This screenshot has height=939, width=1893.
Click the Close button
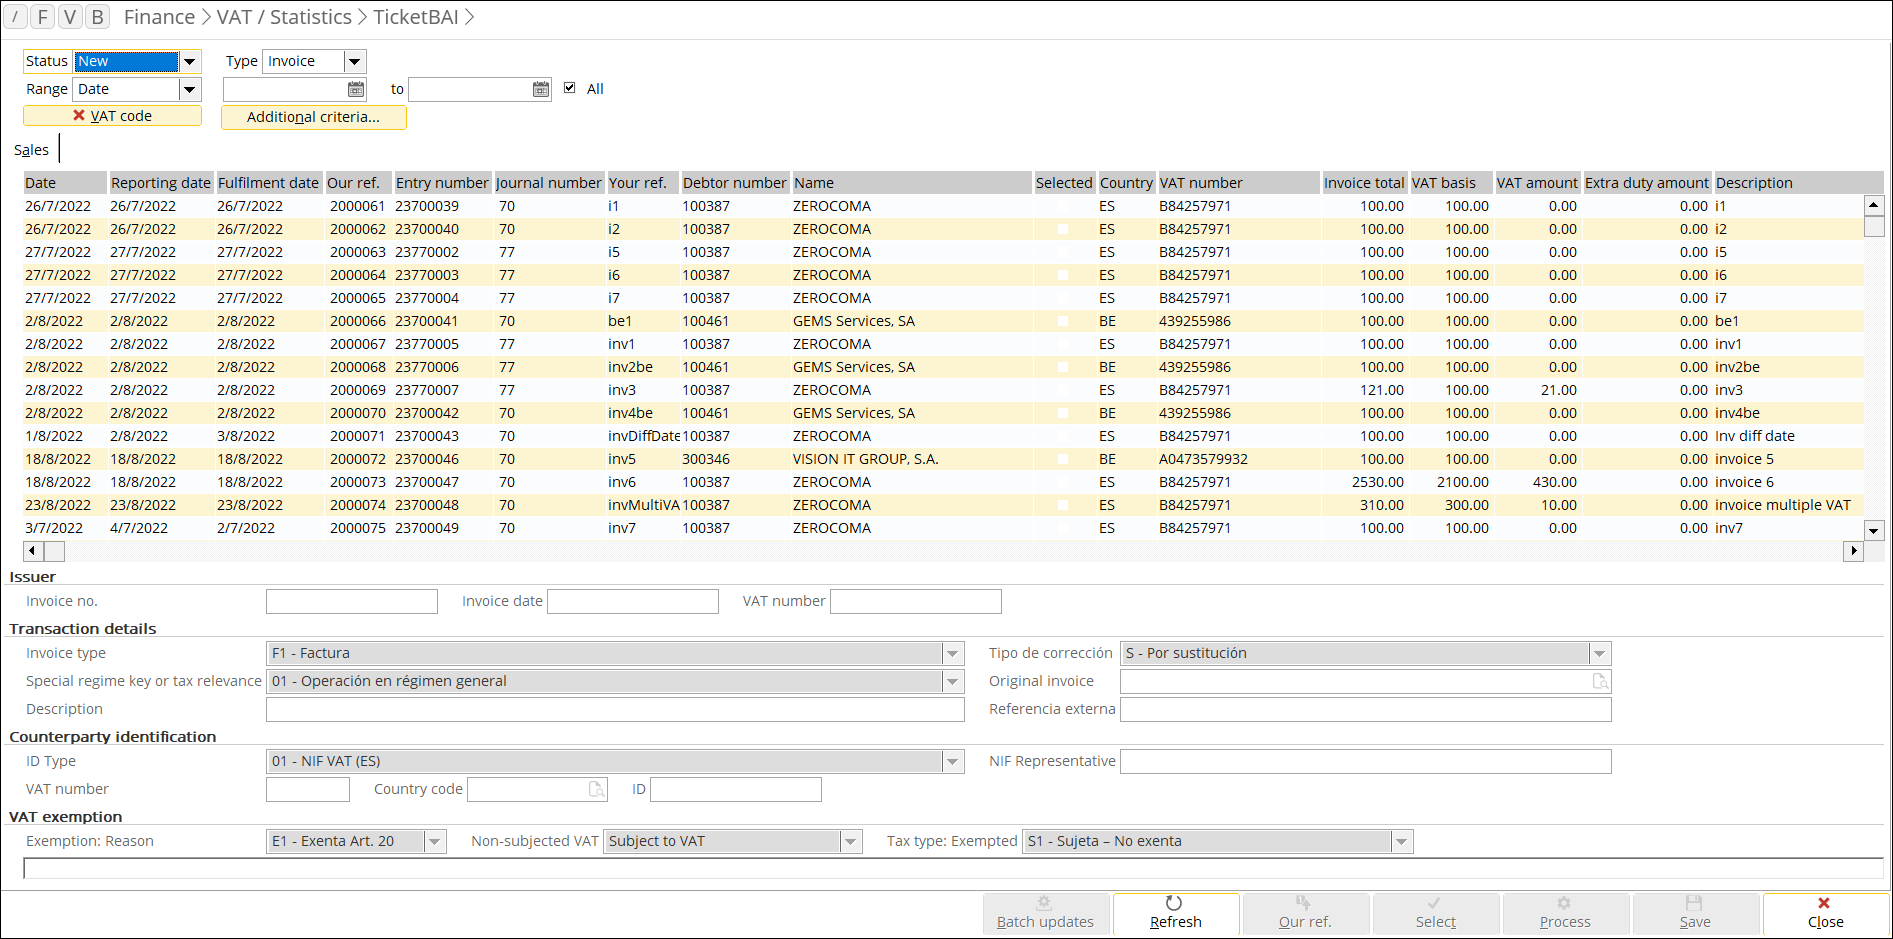click(x=1825, y=913)
